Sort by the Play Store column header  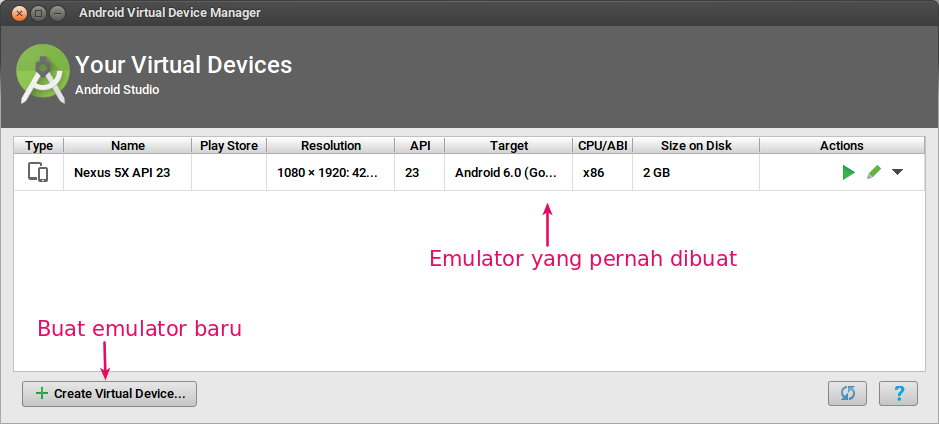click(x=229, y=146)
